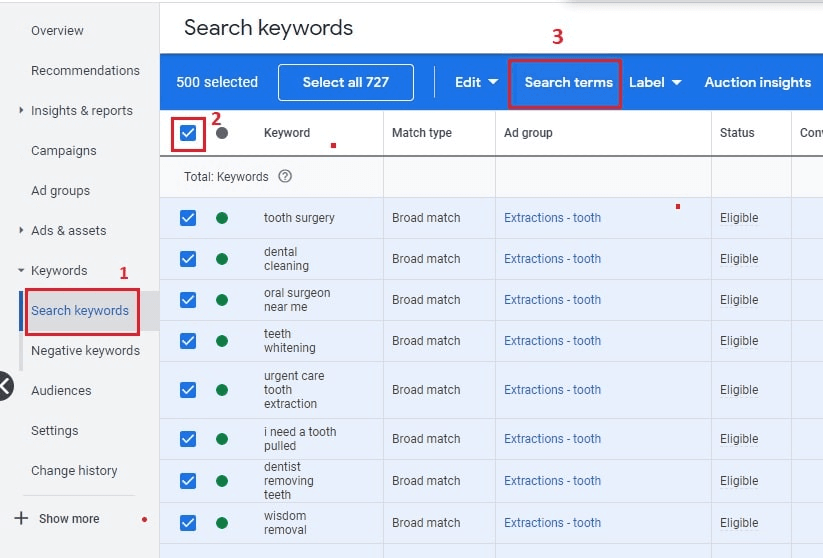Click the gray status dot in header
The height and width of the screenshot is (558, 823).
[x=222, y=133]
